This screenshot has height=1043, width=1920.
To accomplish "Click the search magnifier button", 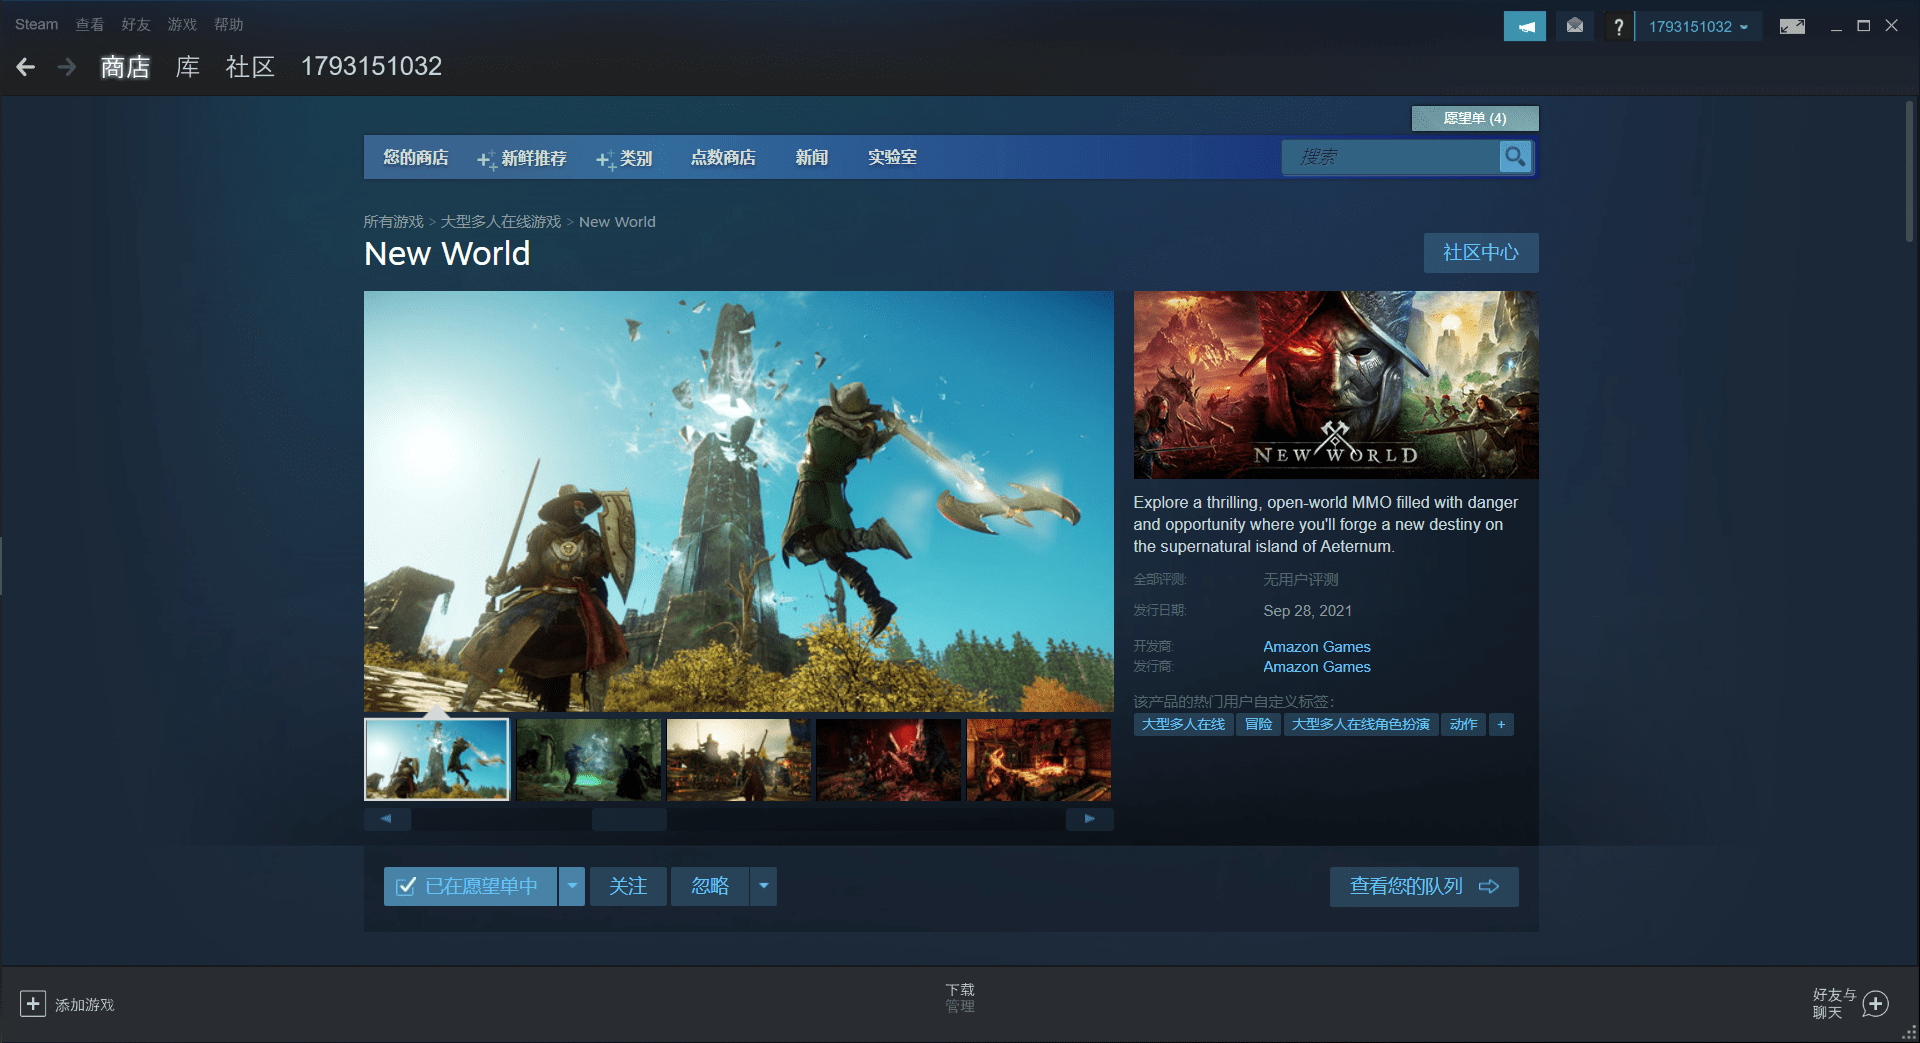I will coord(1515,157).
